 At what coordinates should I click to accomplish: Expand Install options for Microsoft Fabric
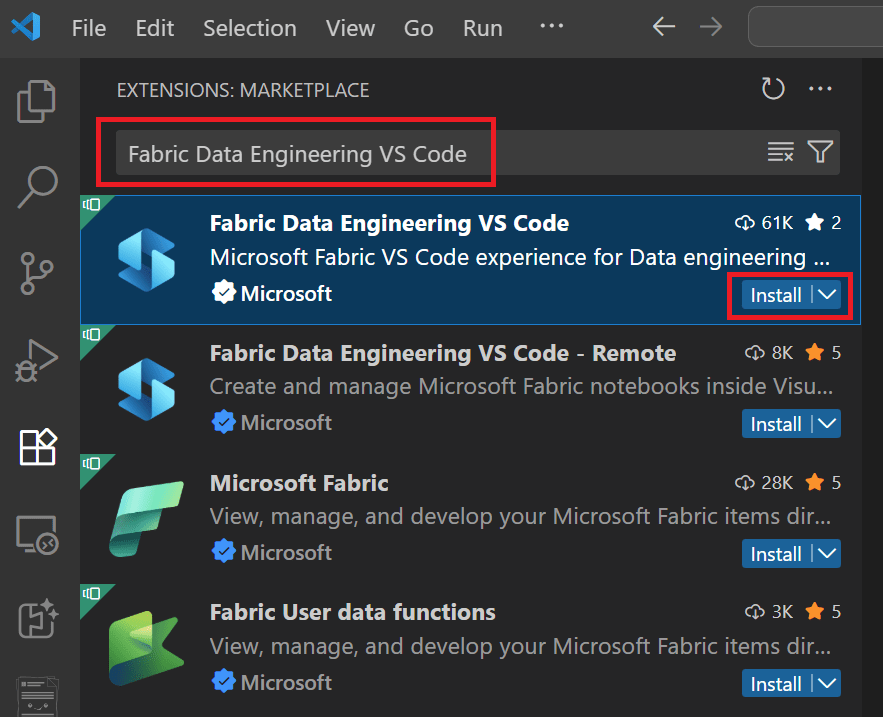(x=827, y=553)
